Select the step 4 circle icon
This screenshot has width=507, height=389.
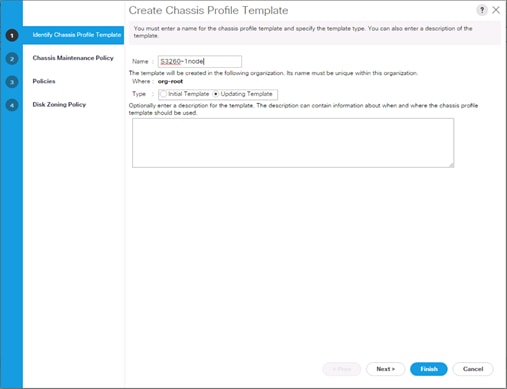click(x=12, y=105)
